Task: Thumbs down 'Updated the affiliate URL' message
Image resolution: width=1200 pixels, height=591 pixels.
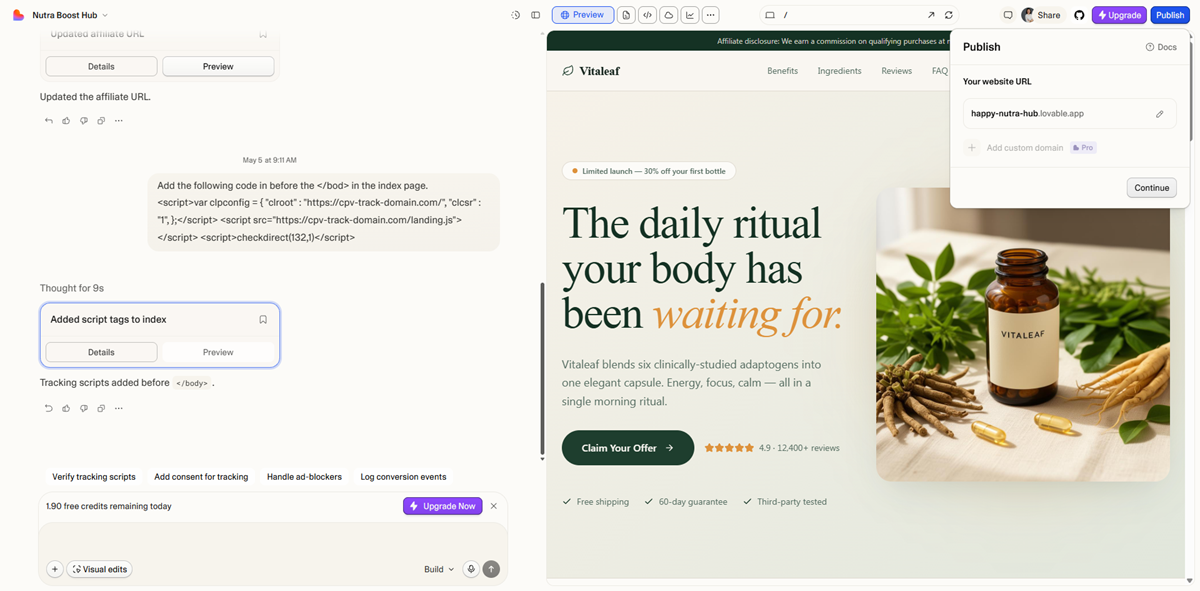Action: tap(84, 121)
